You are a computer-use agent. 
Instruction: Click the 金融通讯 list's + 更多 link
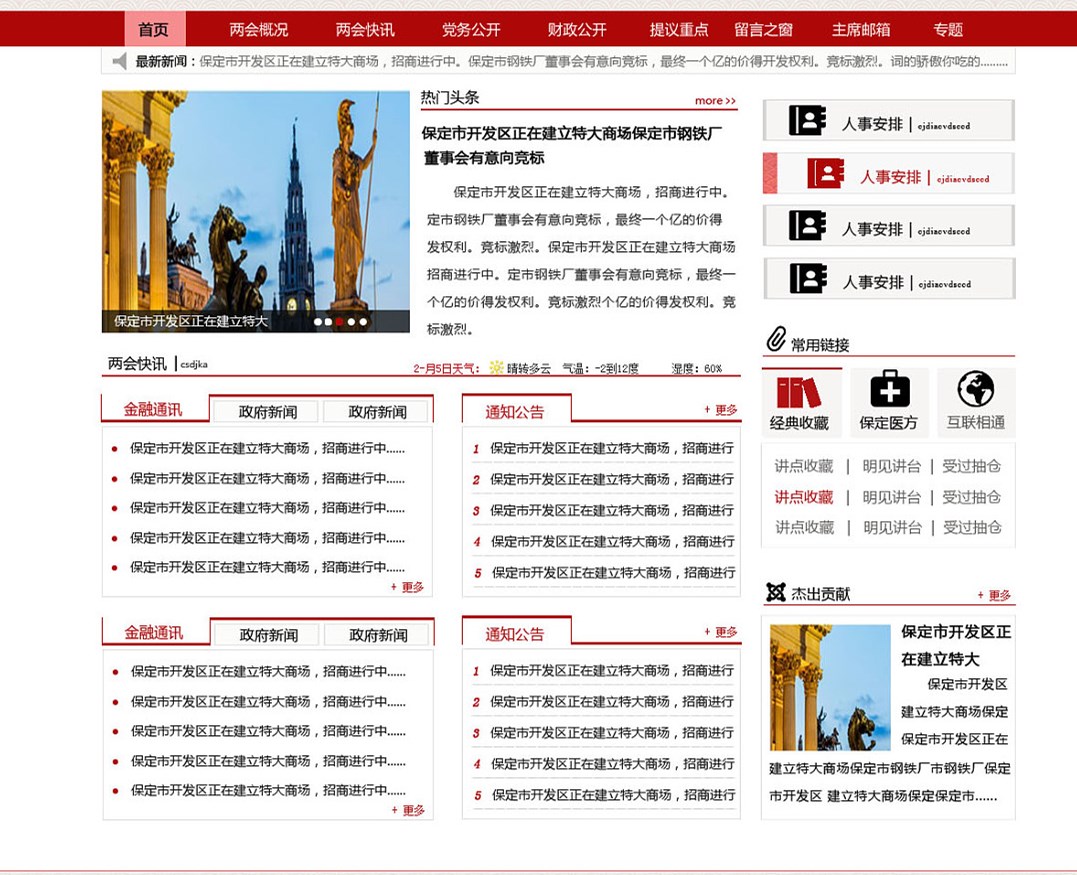pos(407,587)
